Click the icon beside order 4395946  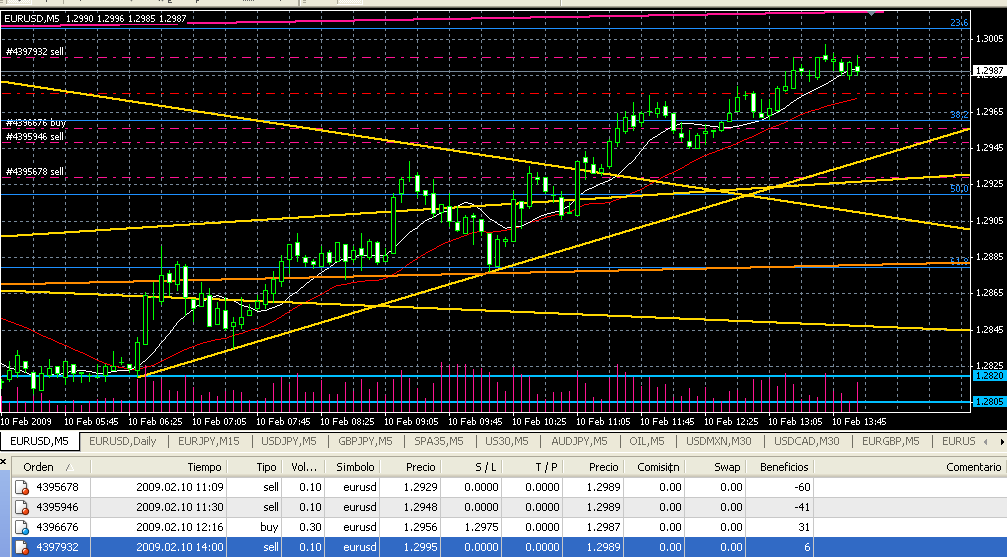[20, 506]
